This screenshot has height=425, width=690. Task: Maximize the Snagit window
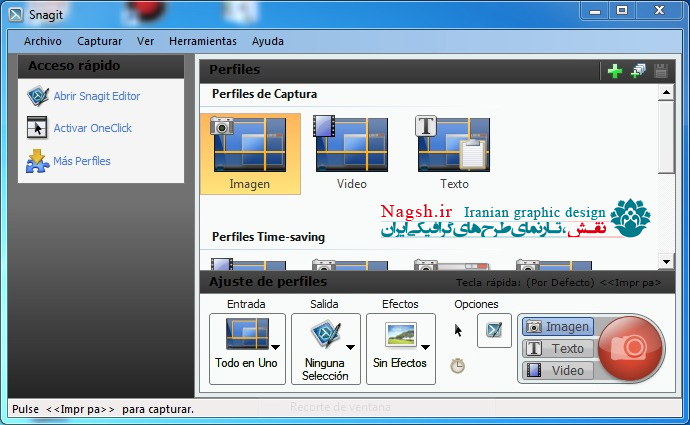click(x=622, y=11)
